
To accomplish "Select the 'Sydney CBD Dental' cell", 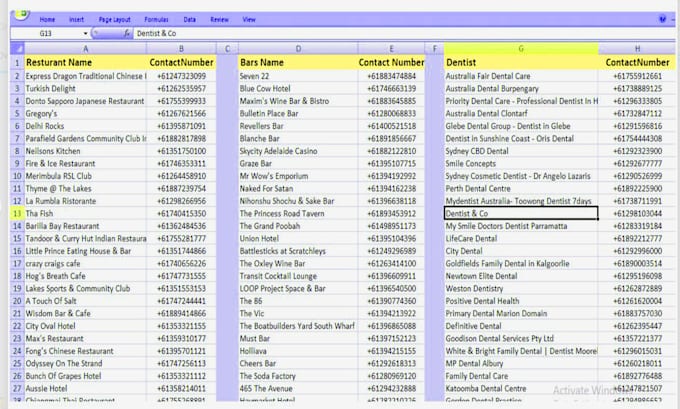I will click(x=521, y=151).
